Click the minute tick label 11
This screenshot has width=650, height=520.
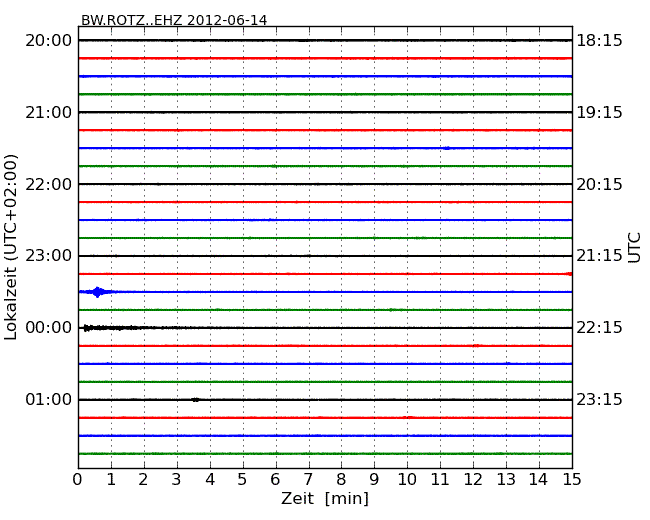(x=440, y=479)
